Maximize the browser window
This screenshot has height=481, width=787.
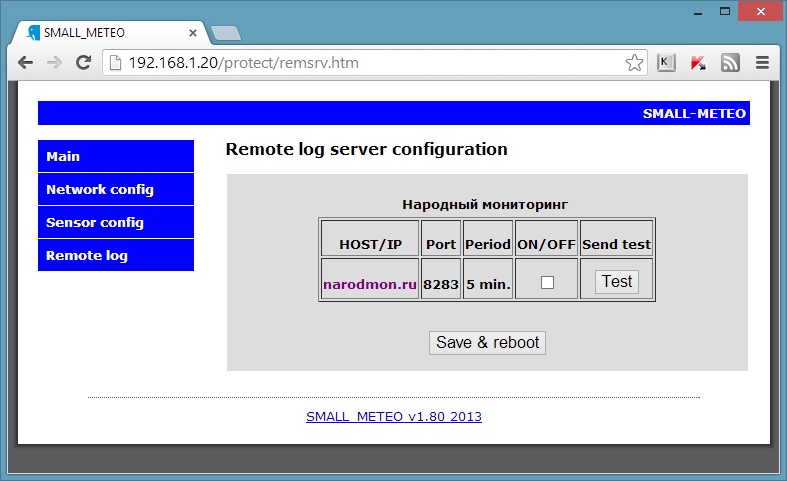coord(725,11)
